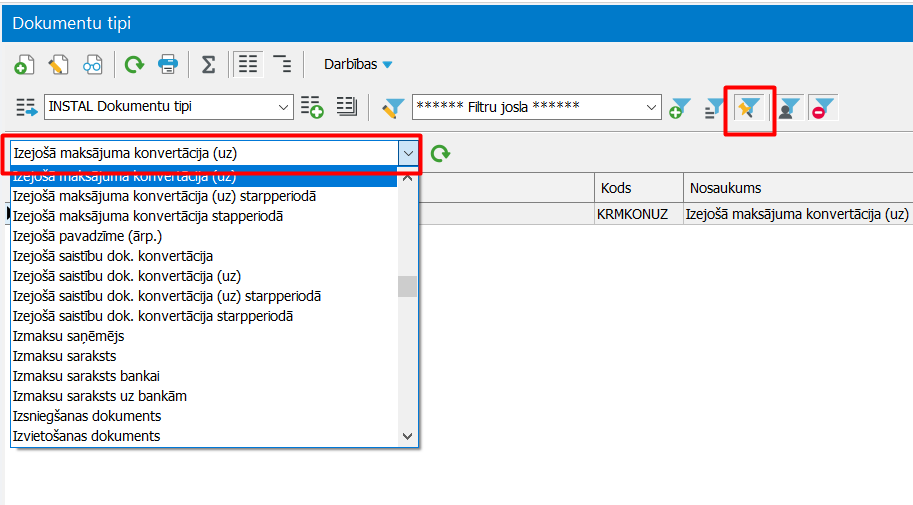Viewport: 913px width, 505px height.
Task: Click the remove filter red minus icon
Action: 823,108
